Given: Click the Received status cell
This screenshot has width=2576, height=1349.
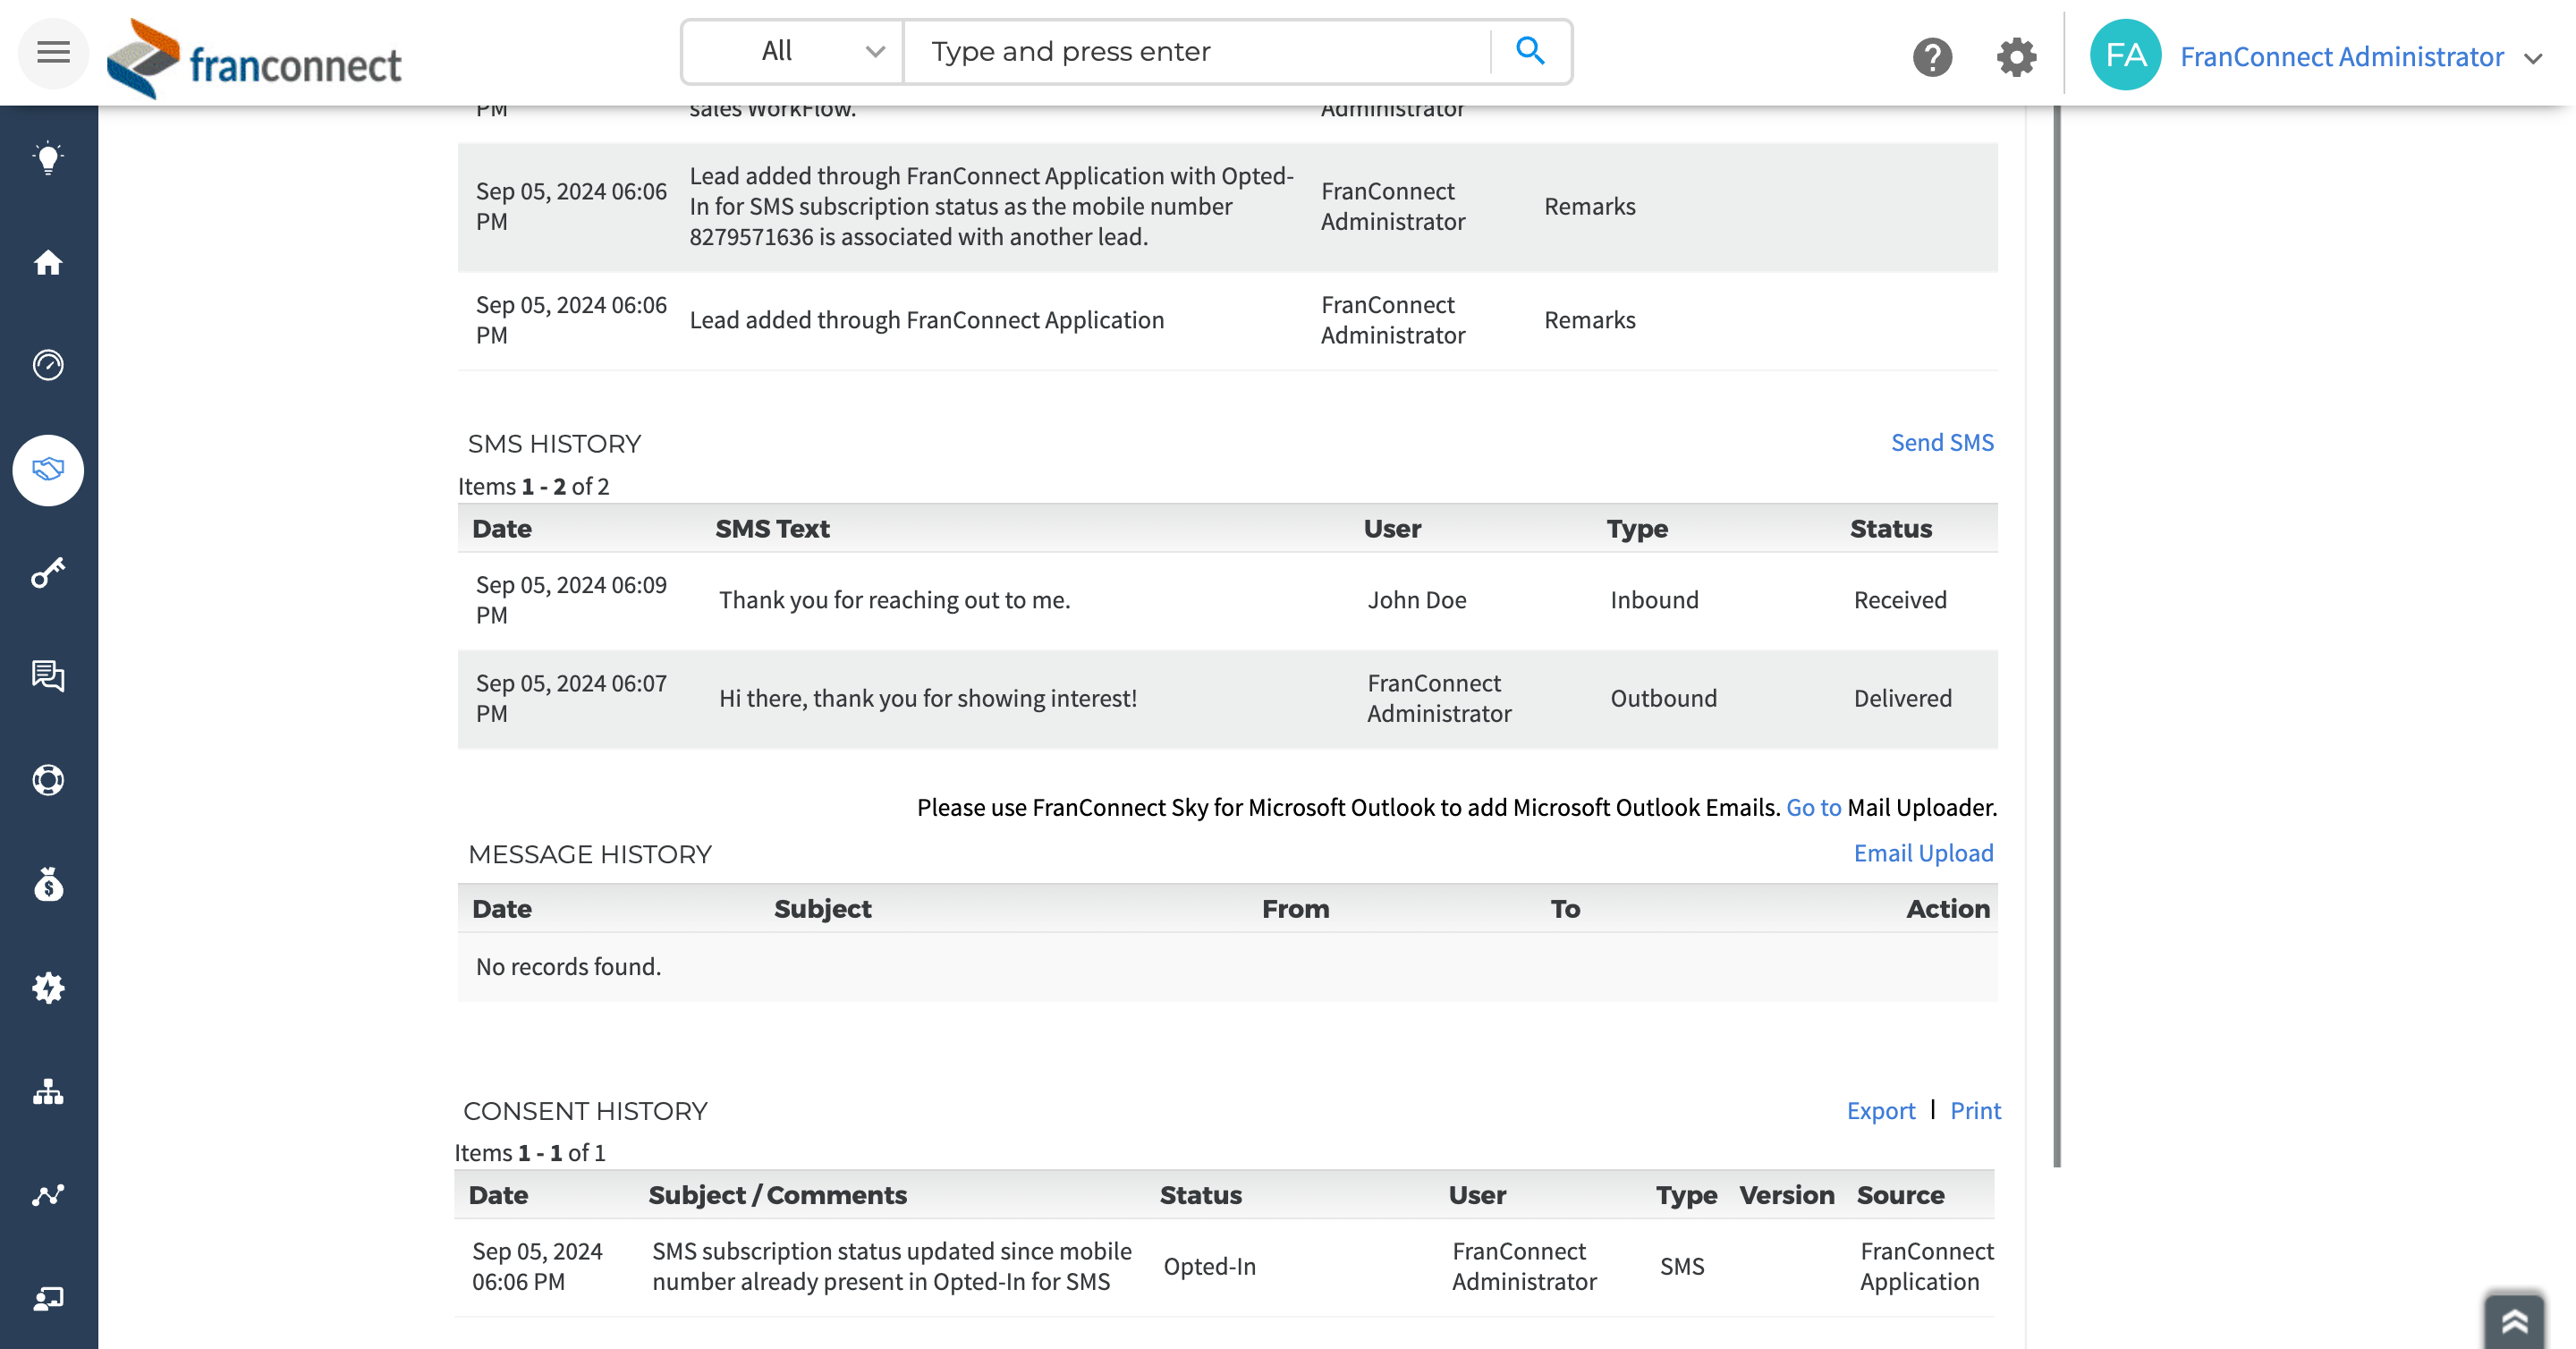Looking at the screenshot, I should [x=1900, y=599].
